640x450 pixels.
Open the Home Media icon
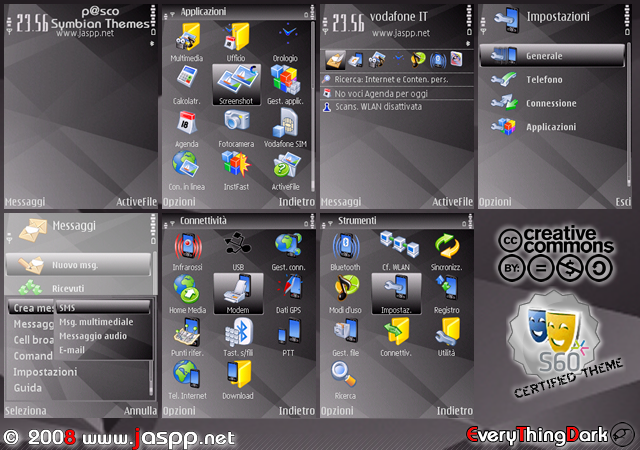(186, 289)
